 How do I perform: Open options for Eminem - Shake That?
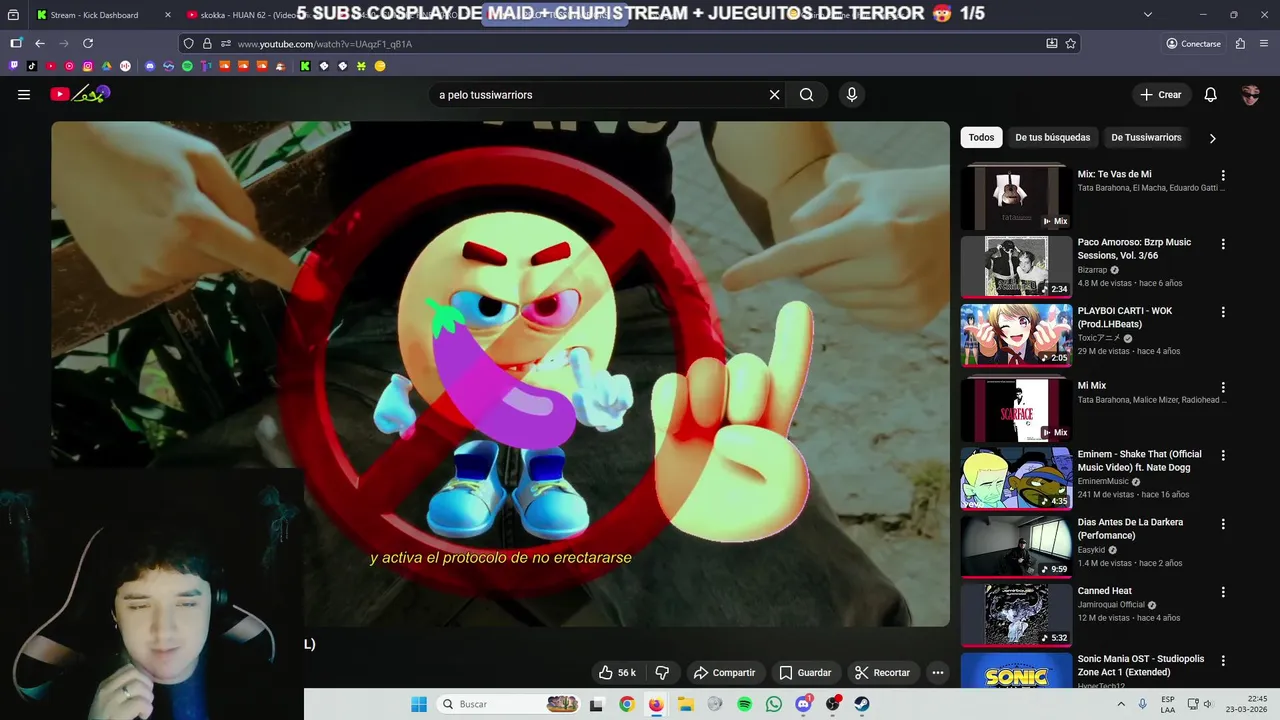[1222, 456]
